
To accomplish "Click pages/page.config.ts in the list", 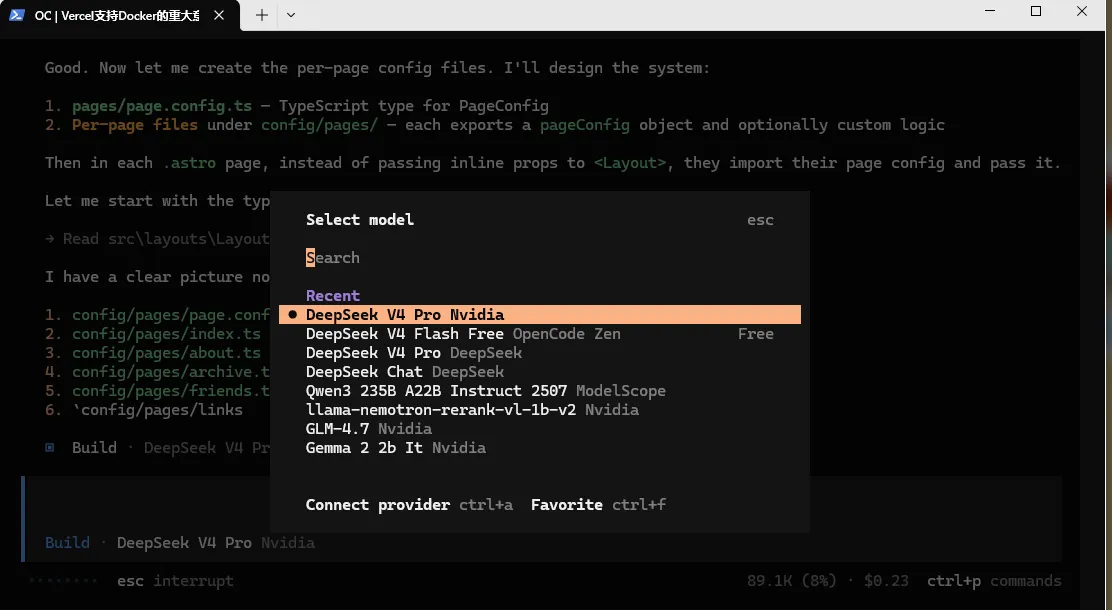I will tap(162, 106).
